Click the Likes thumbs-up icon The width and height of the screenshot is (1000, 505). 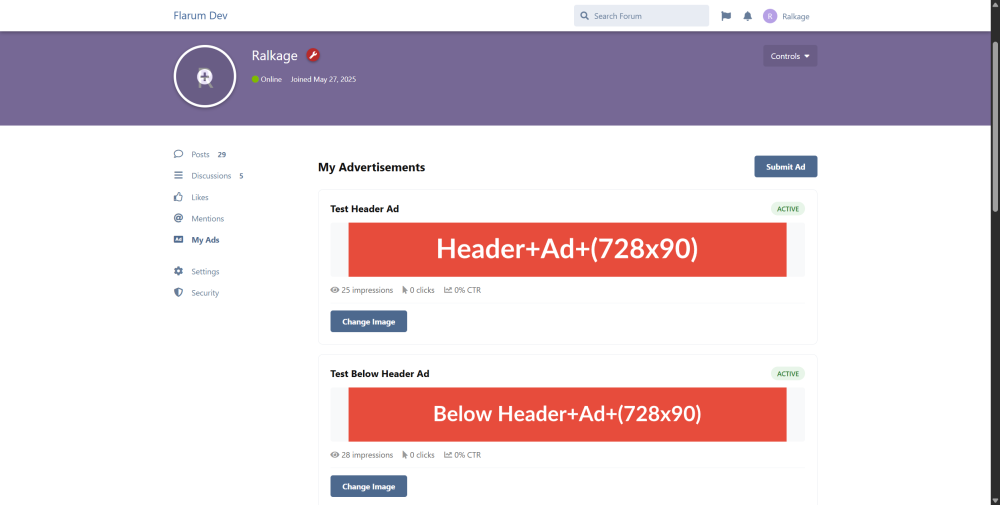tap(178, 197)
